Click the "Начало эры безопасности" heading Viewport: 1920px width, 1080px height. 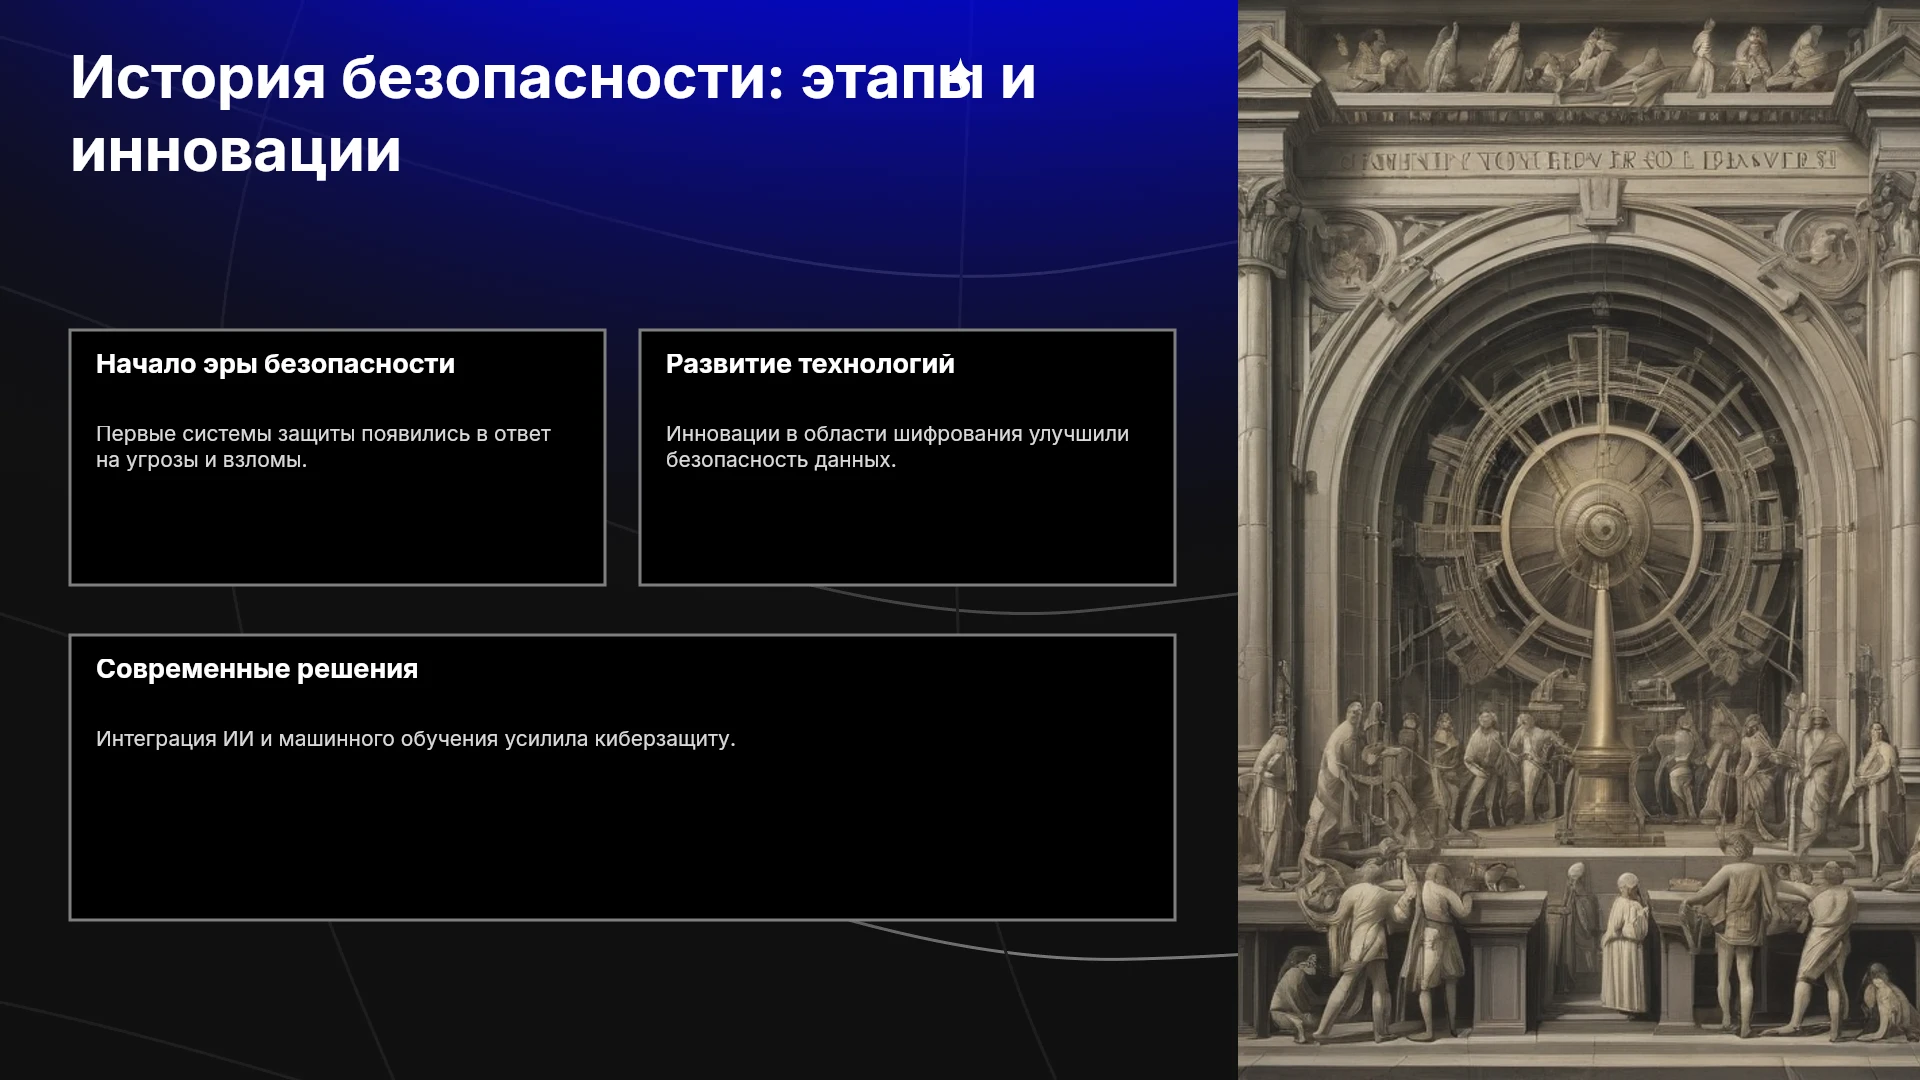(275, 364)
